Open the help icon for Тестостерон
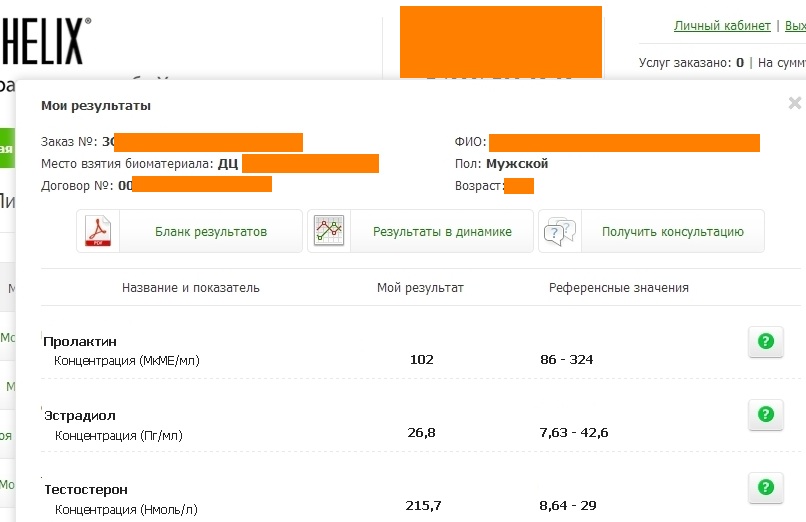Image resolution: width=806 pixels, height=522 pixels. (x=765, y=488)
